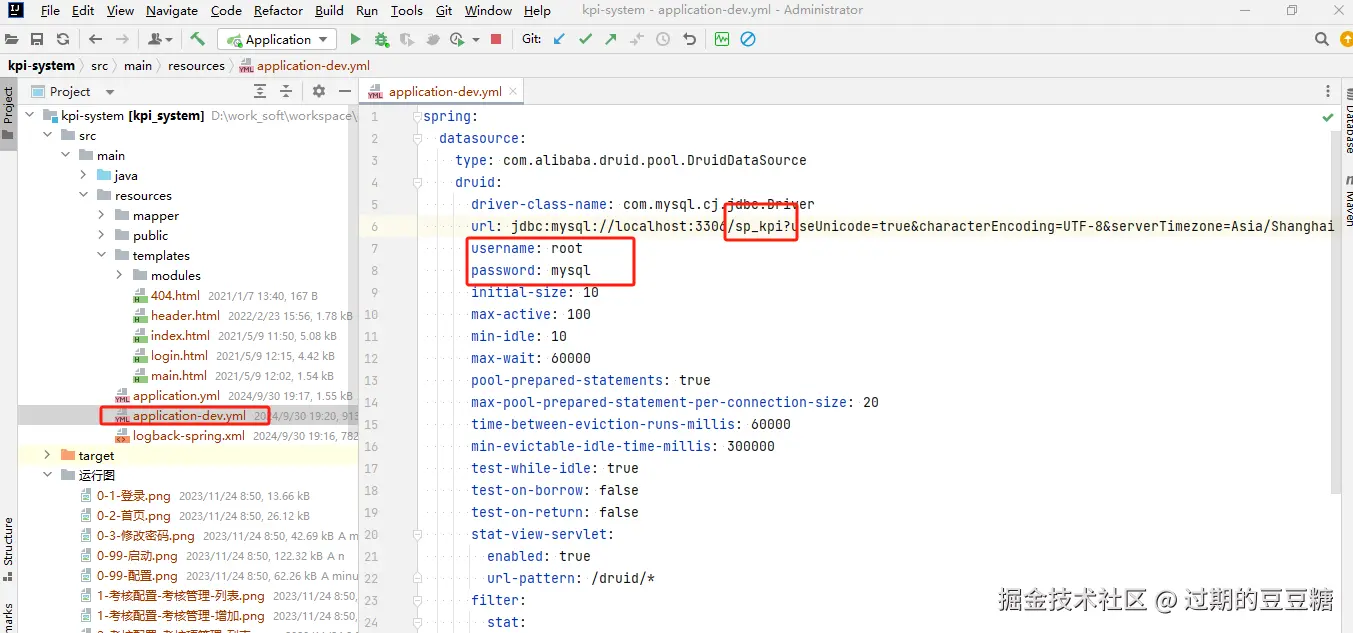The height and width of the screenshot is (633, 1353).
Task: Click the password: mysql line in editor
Action: 531,270
